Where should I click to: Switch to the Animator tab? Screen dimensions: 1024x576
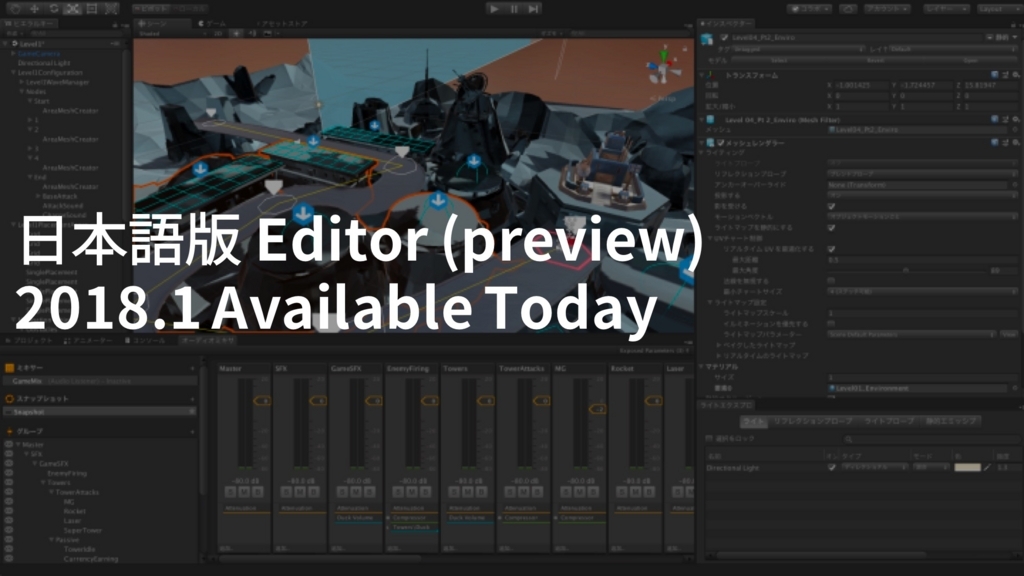point(88,341)
